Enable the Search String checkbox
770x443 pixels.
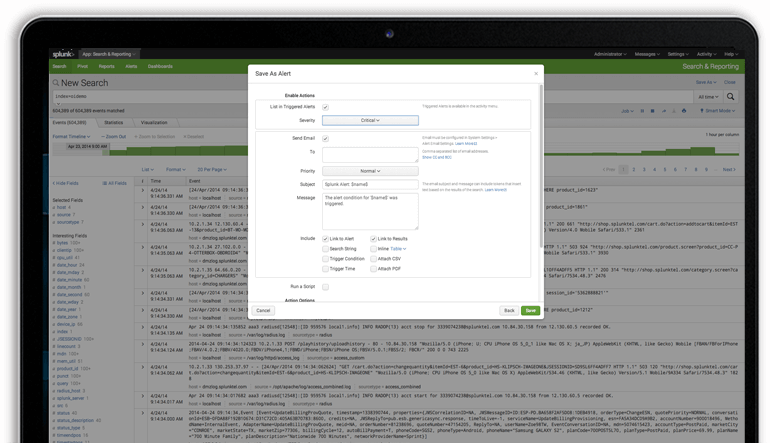pos(325,249)
